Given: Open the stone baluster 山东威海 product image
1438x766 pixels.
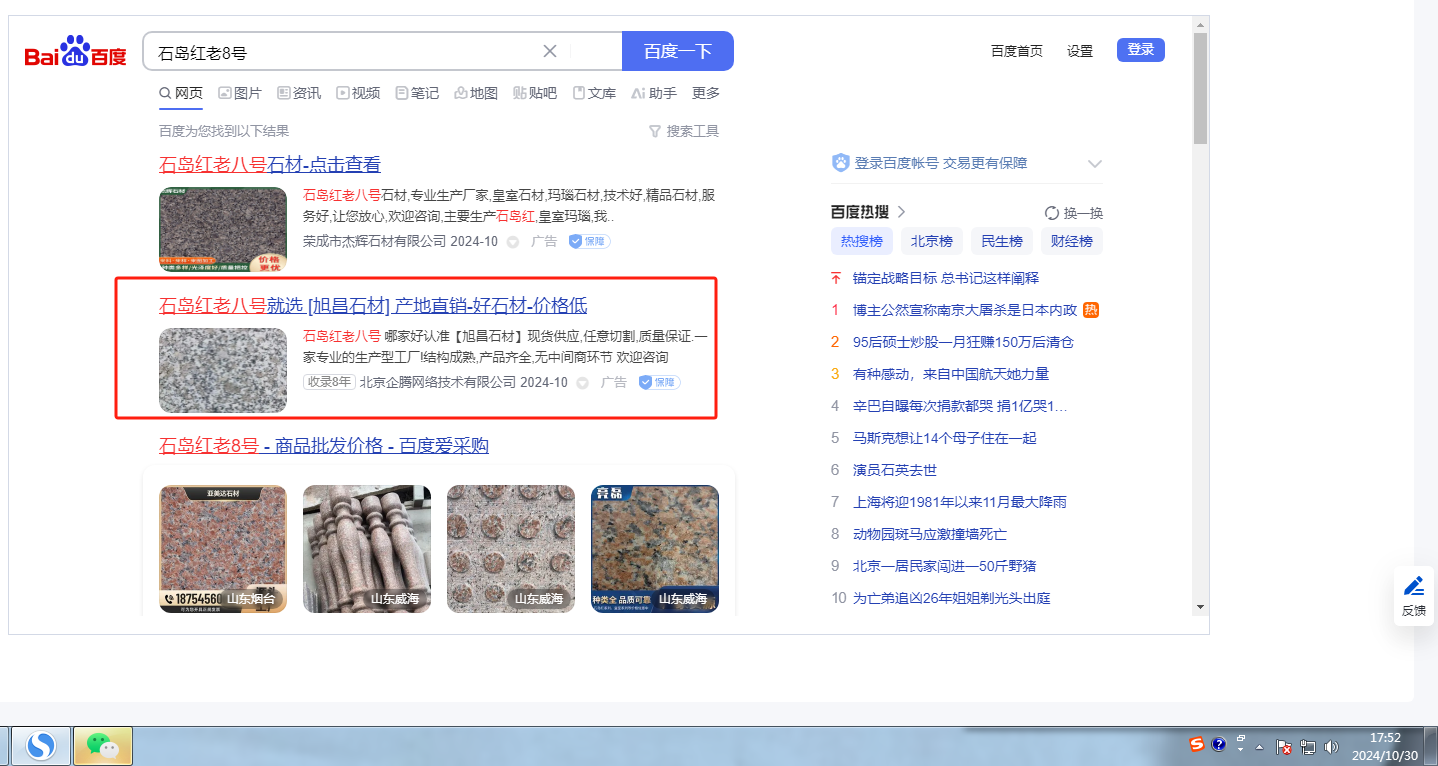Looking at the screenshot, I should 367,549.
